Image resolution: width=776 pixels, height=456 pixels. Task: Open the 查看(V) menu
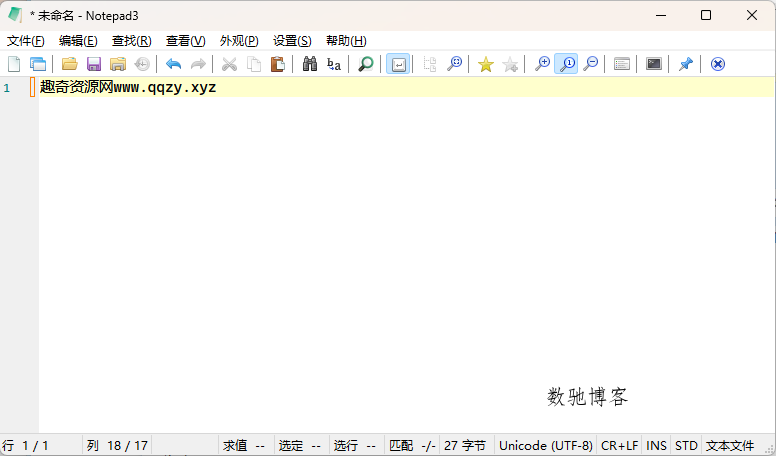pos(186,41)
